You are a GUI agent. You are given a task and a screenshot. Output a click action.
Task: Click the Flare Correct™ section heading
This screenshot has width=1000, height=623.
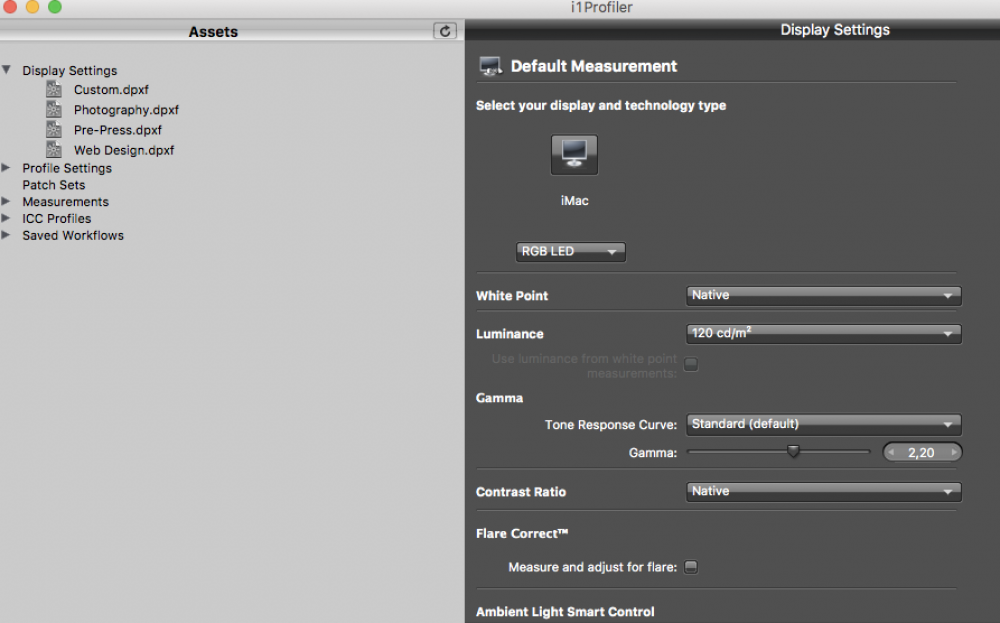point(522,533)
